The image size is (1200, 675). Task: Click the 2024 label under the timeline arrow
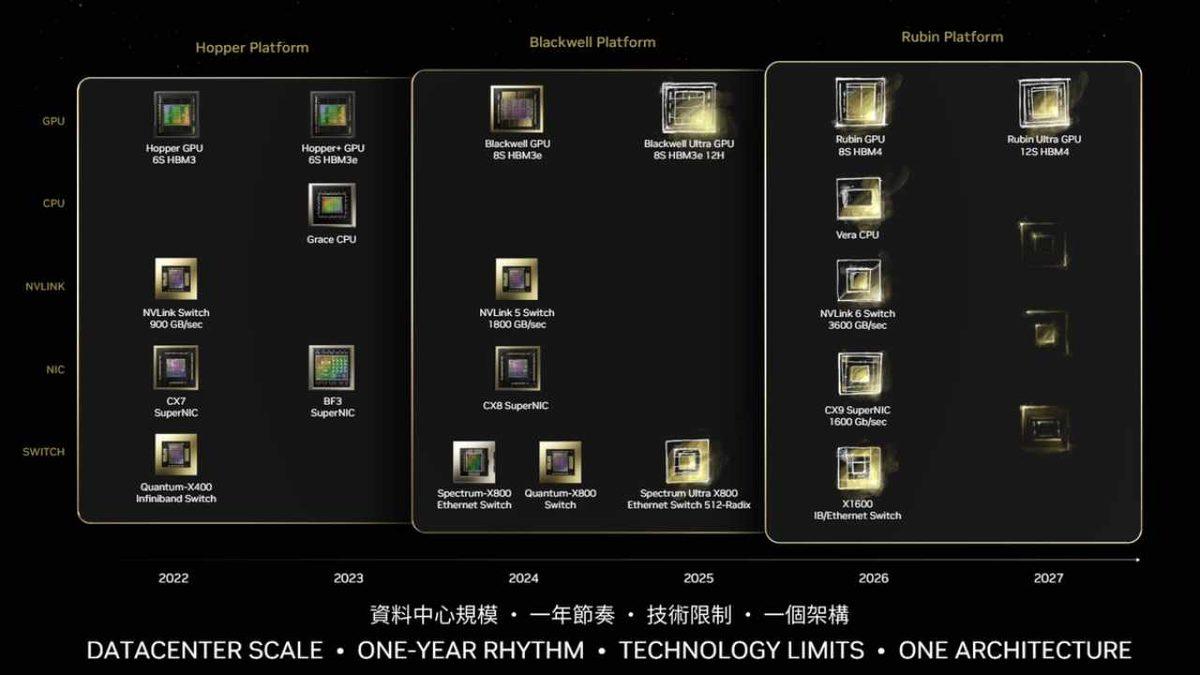(x=525, y=577)
